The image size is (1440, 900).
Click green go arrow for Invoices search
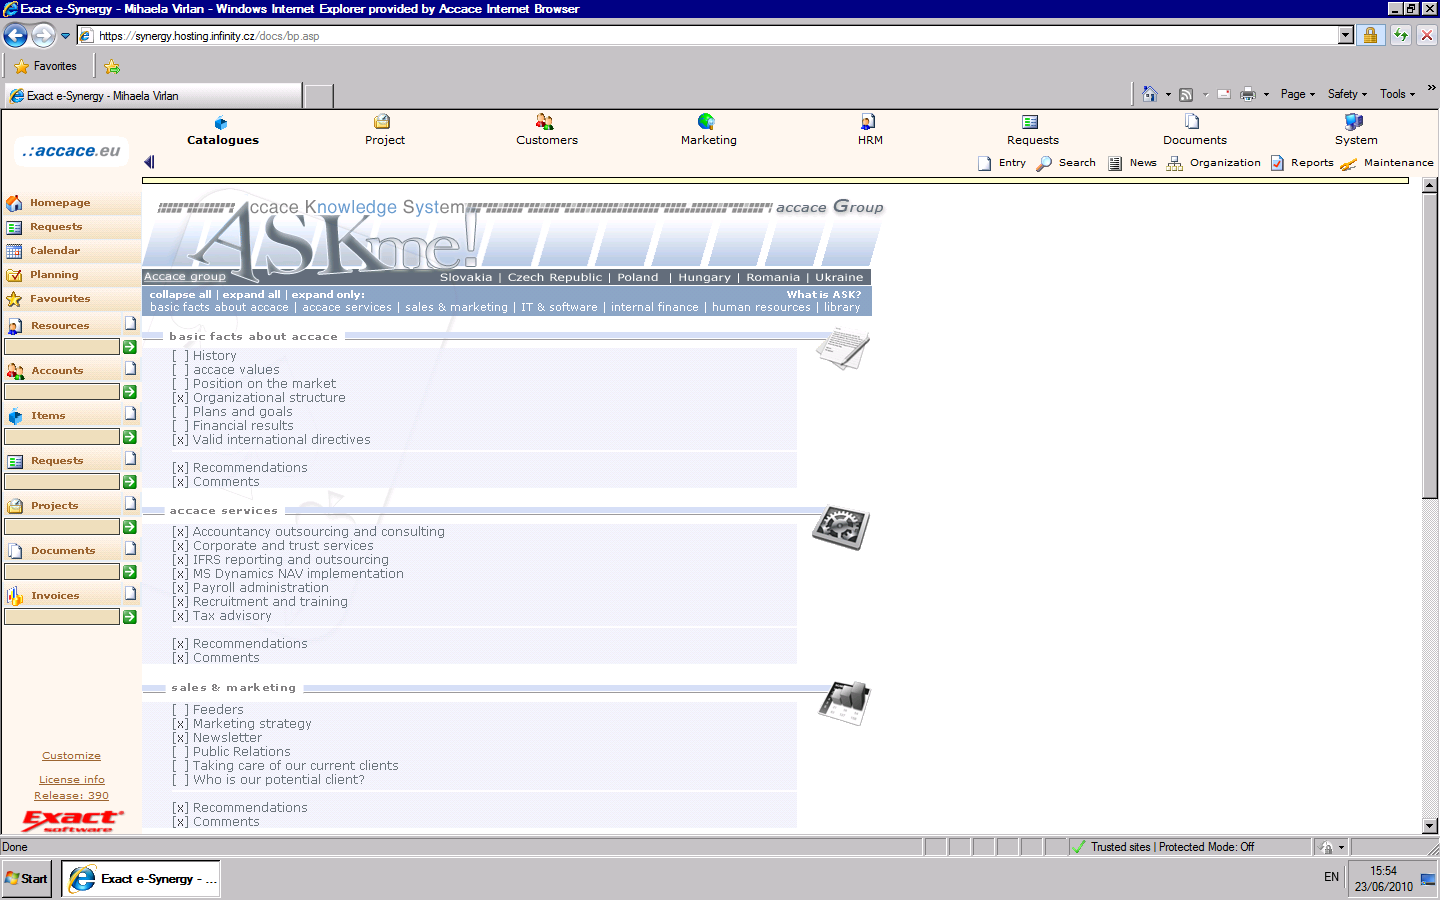click(130, 617)
